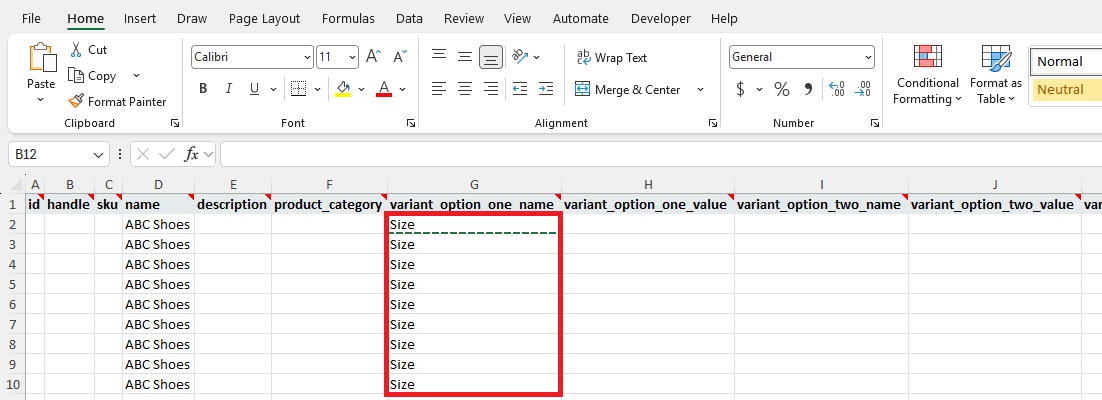The height and width of the screenshot is (400, 1102).
Task: Click the Copy icon
Action: click(76, 75)
